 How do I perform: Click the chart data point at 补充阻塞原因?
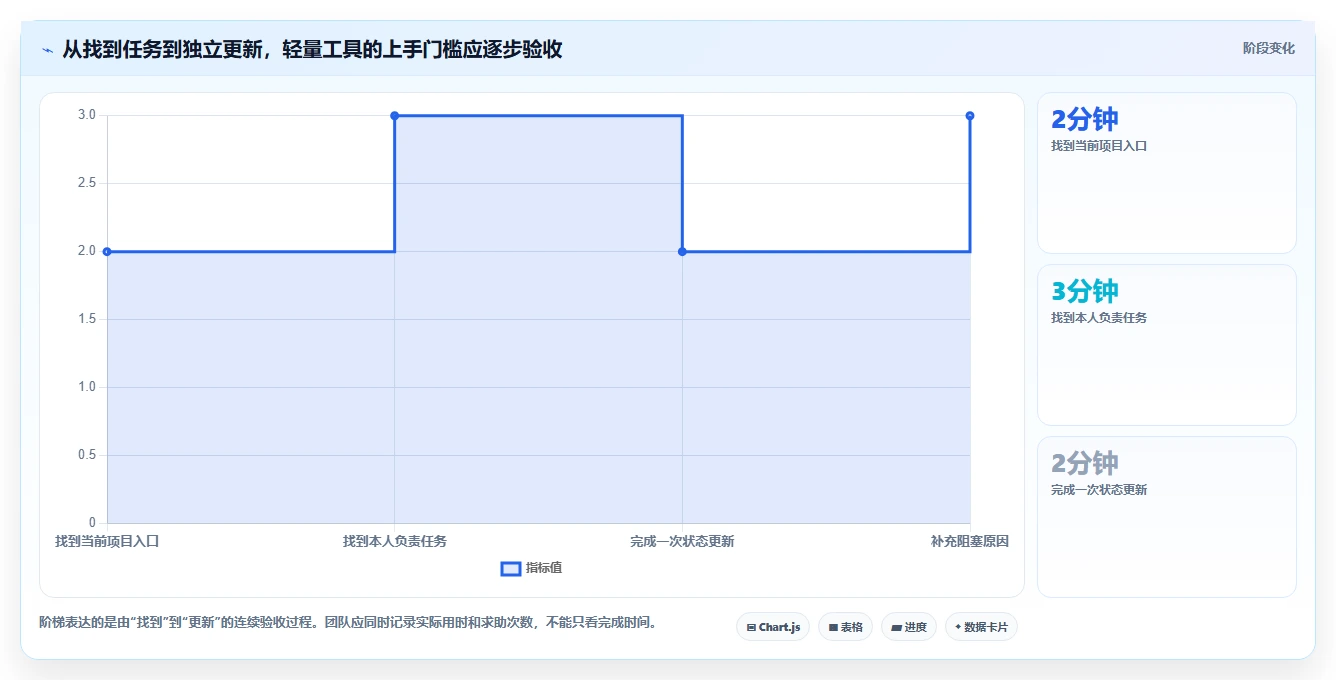[x=970, y=116]
